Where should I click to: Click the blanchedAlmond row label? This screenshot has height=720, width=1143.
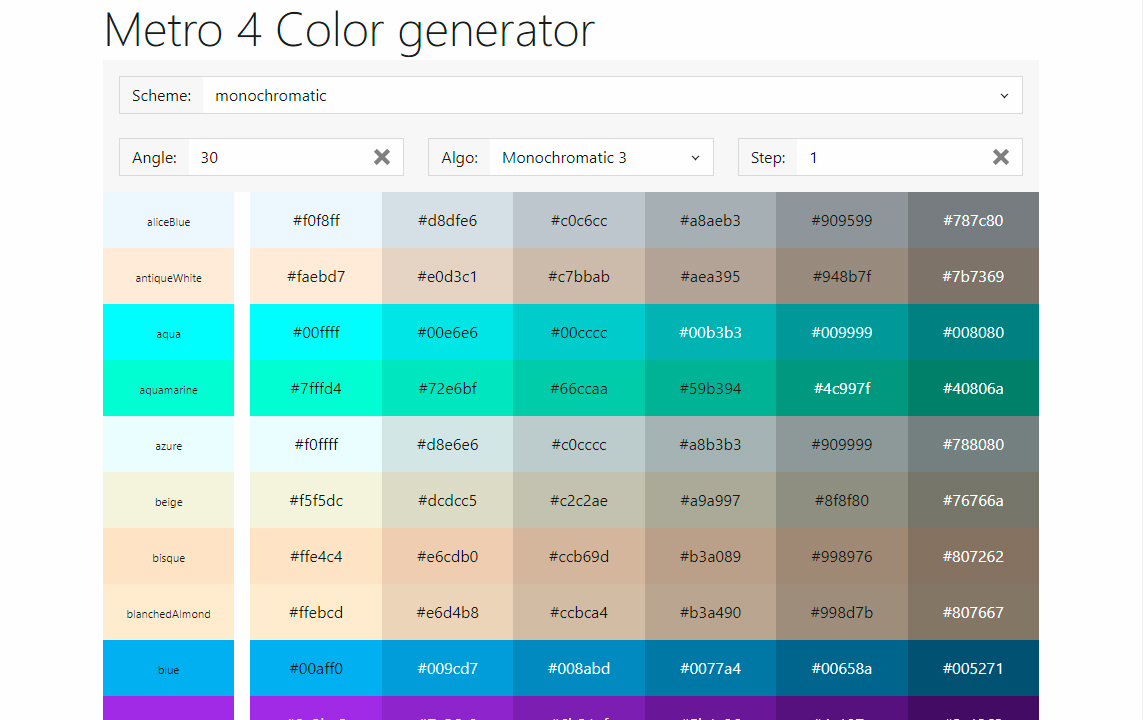tap(168, 612)
